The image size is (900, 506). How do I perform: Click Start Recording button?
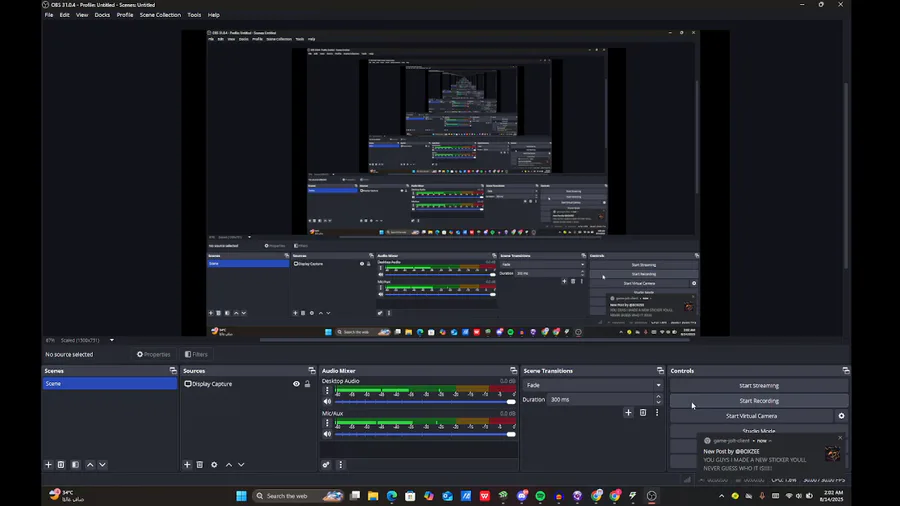pos(759,400)
